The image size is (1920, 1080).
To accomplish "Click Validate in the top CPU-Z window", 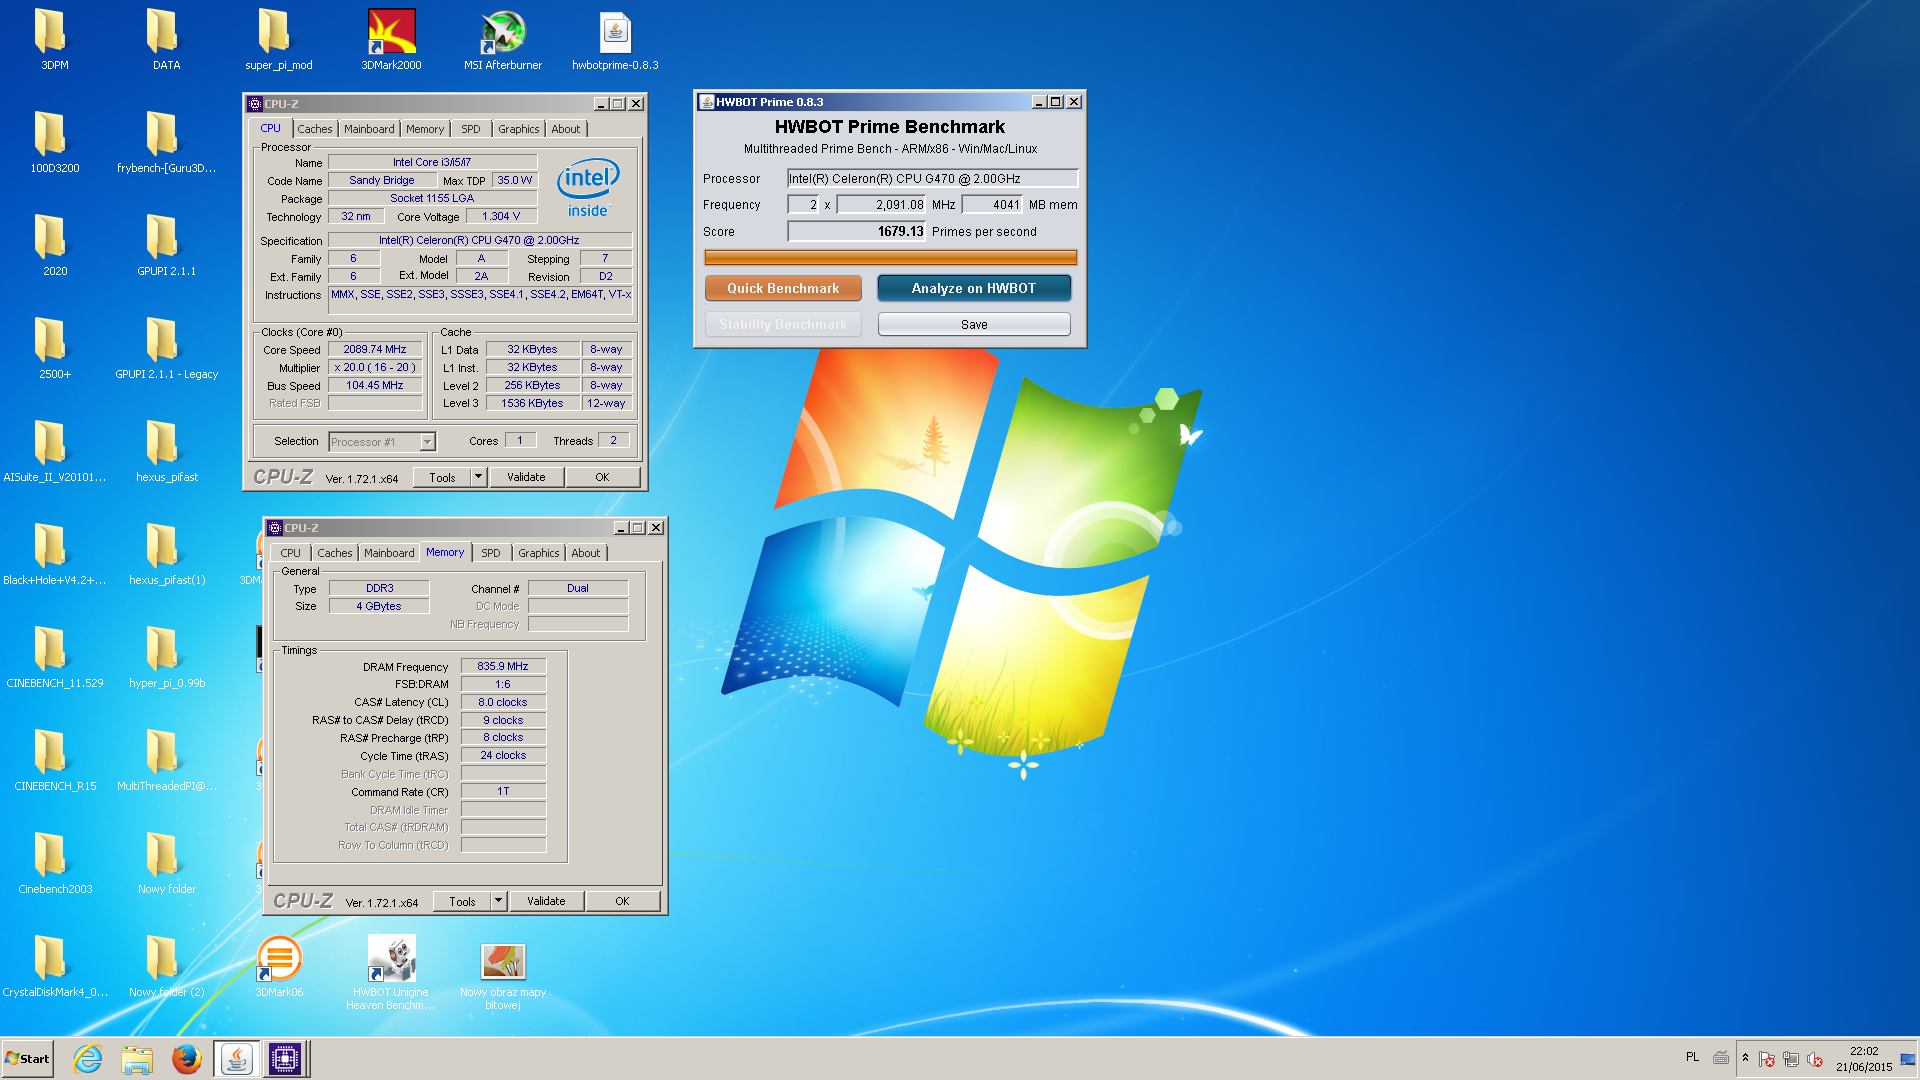I will pos(526,477).
